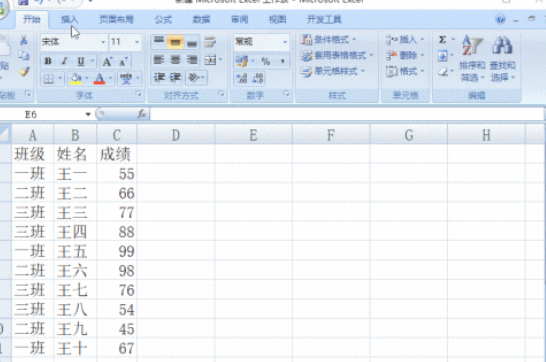Click inside the formula bar
546x362 pixels.
(x=347, y=114)
